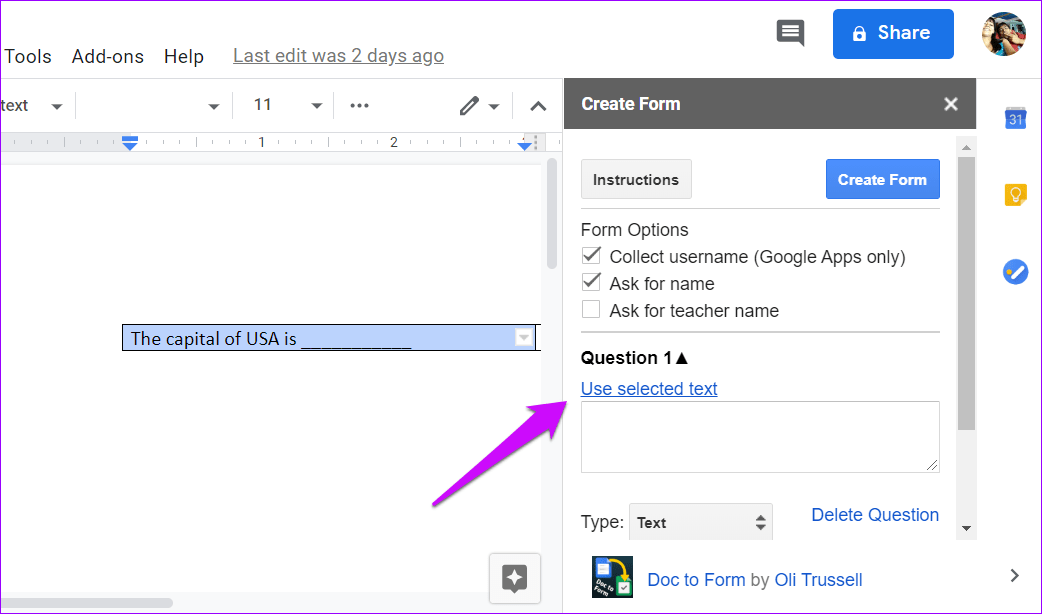Close the Create Form sidebar
Image resolution: width=1042 pixels, height=614 pixels.
point(951,104)
